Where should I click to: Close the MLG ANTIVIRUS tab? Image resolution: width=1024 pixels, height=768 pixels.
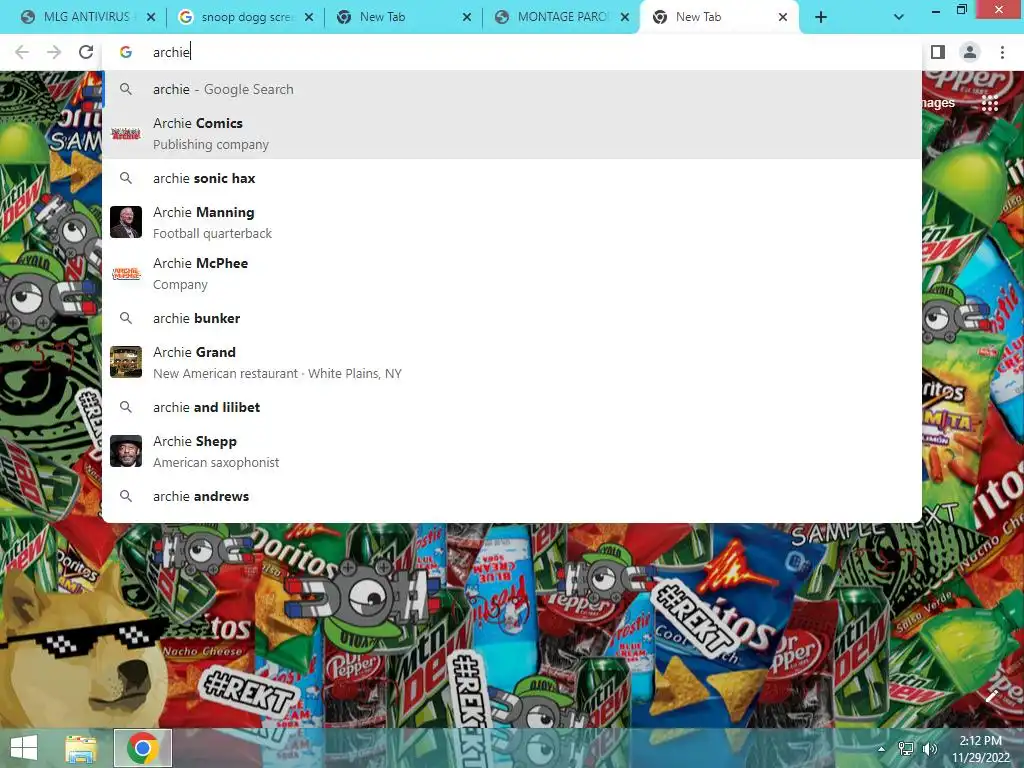click(151, 18)
